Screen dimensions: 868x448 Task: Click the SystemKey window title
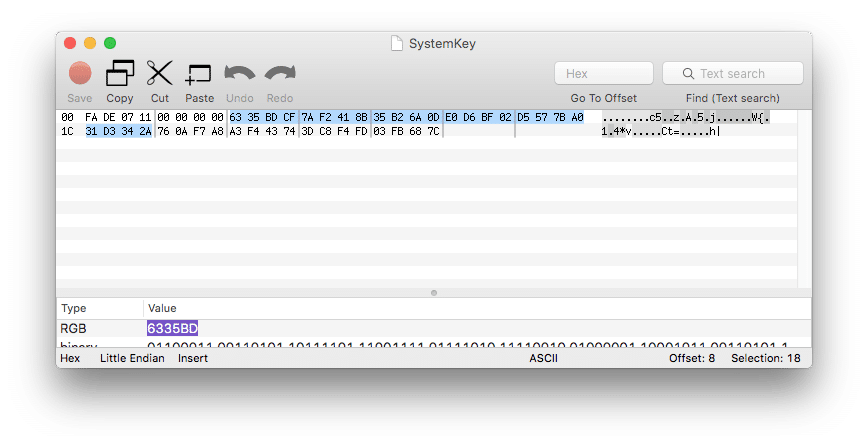pos(442,43)
